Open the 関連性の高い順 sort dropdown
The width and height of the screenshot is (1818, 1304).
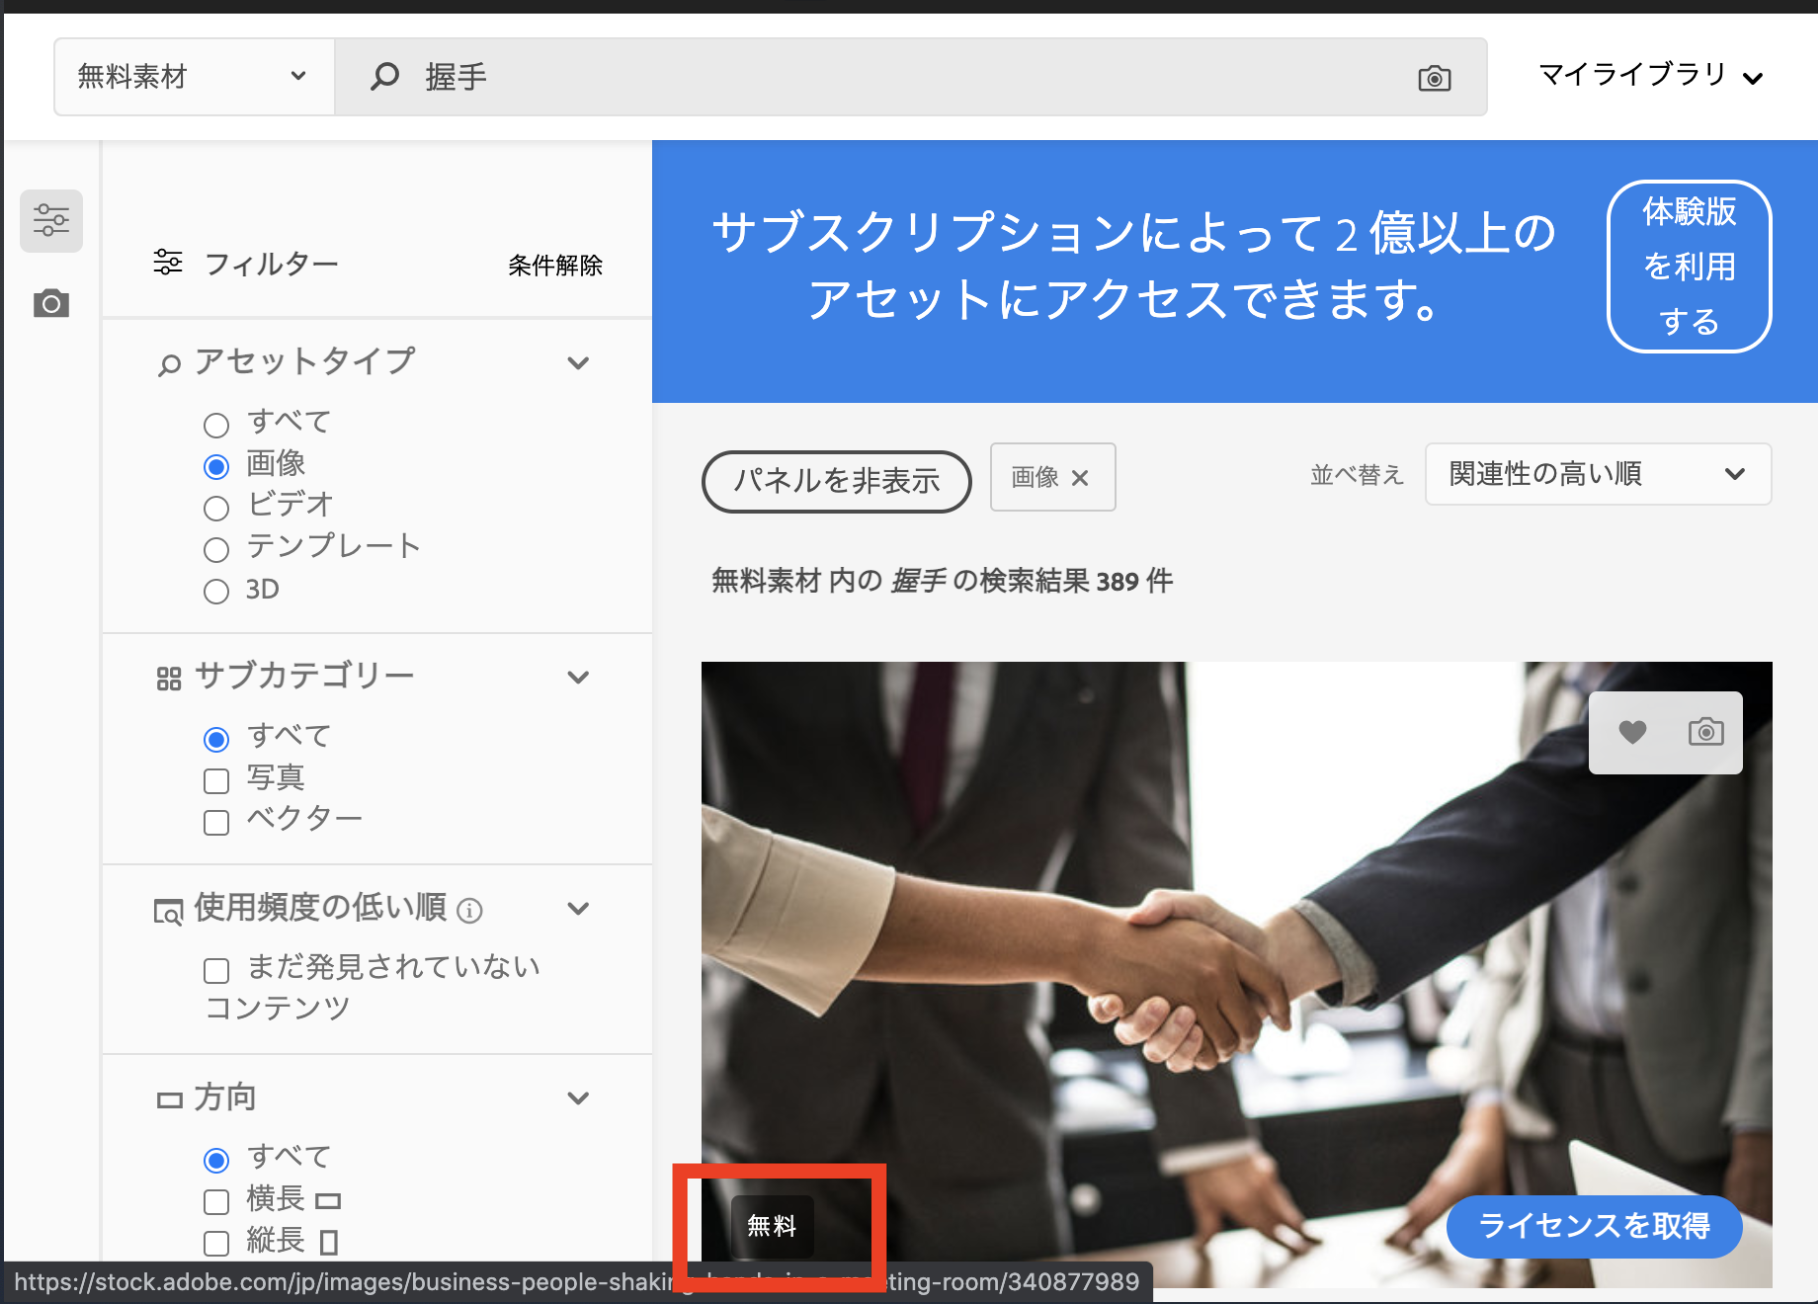click(1598, 474)
